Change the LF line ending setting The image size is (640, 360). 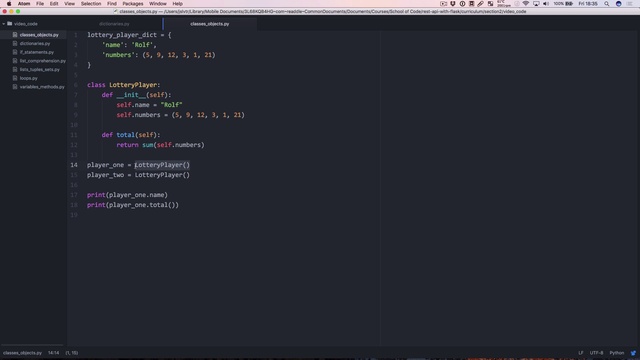point(581,353)
